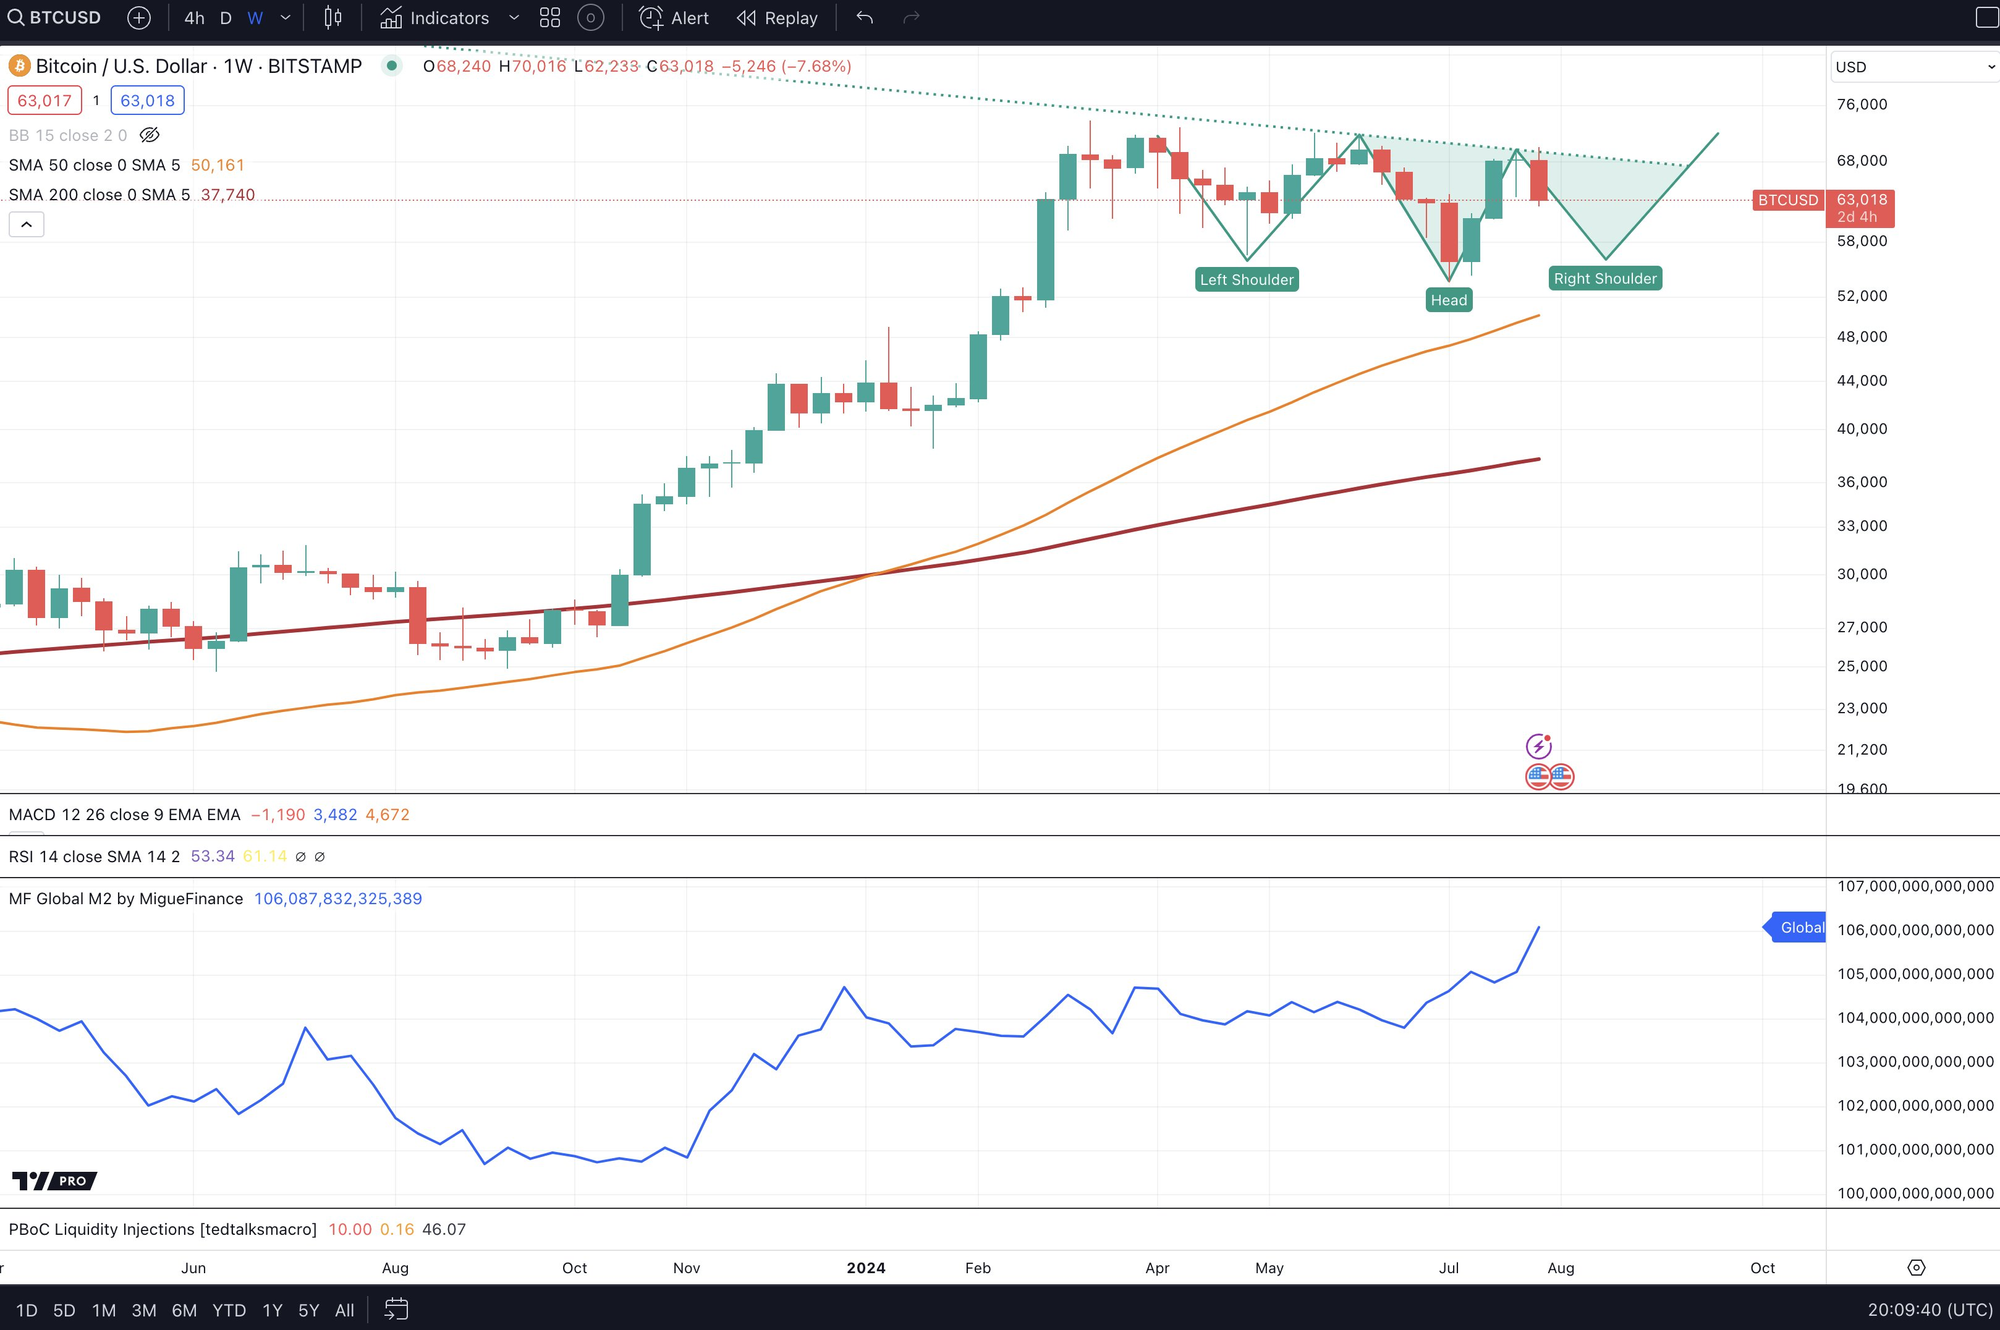Start bar Replay mode

click(x=777, y=18)
